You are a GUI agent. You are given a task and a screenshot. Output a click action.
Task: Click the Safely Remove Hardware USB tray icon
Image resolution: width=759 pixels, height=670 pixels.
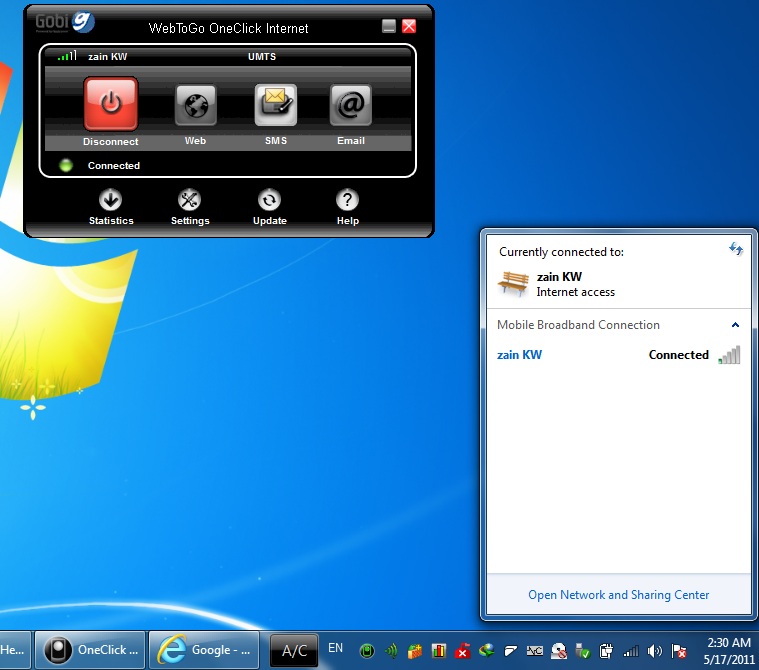(x=582, y=651)
